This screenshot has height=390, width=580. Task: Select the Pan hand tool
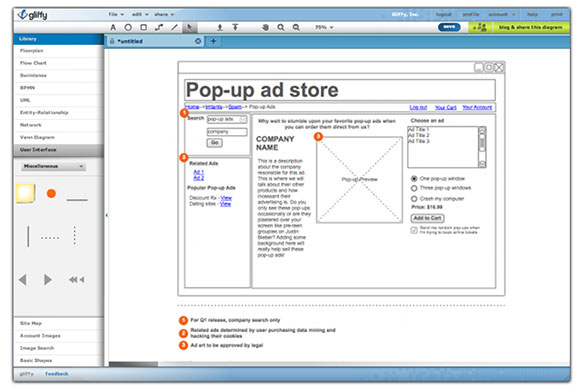point(265,27)
